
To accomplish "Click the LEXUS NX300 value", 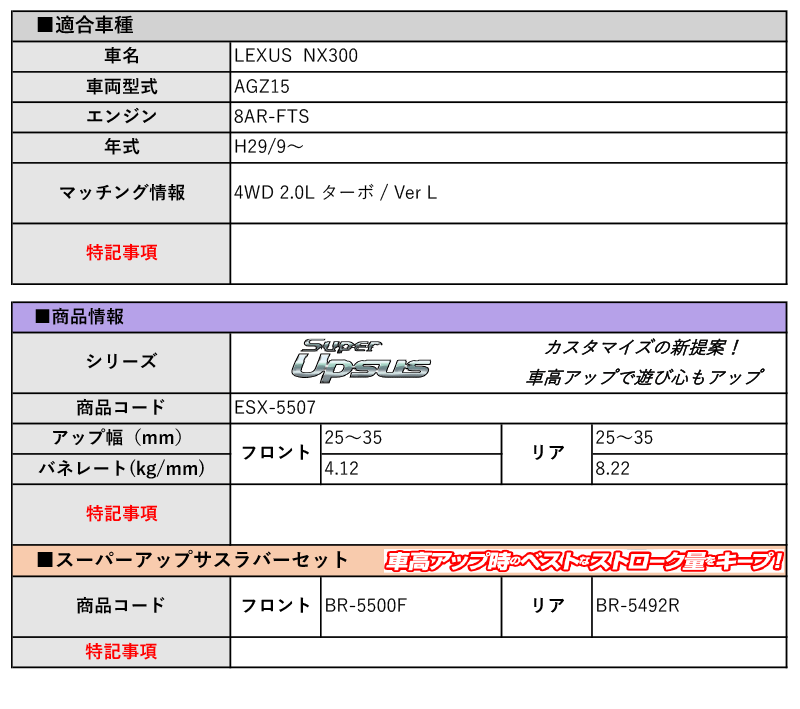I will 296,56.
